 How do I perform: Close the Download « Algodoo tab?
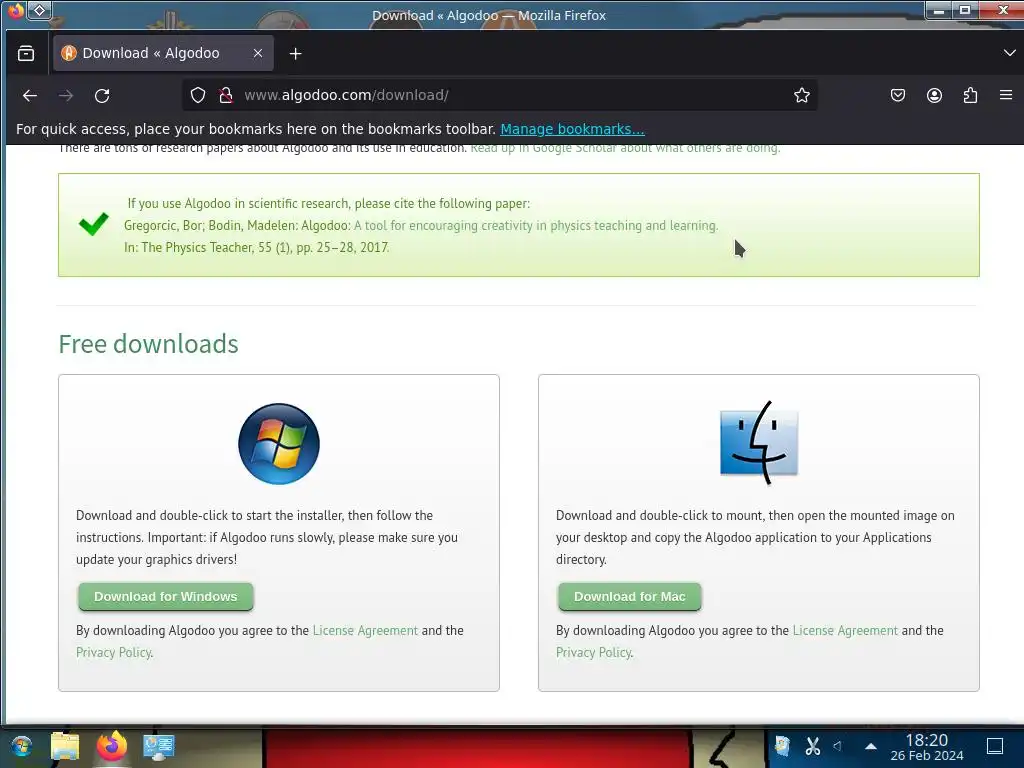[x=258, y=53]
